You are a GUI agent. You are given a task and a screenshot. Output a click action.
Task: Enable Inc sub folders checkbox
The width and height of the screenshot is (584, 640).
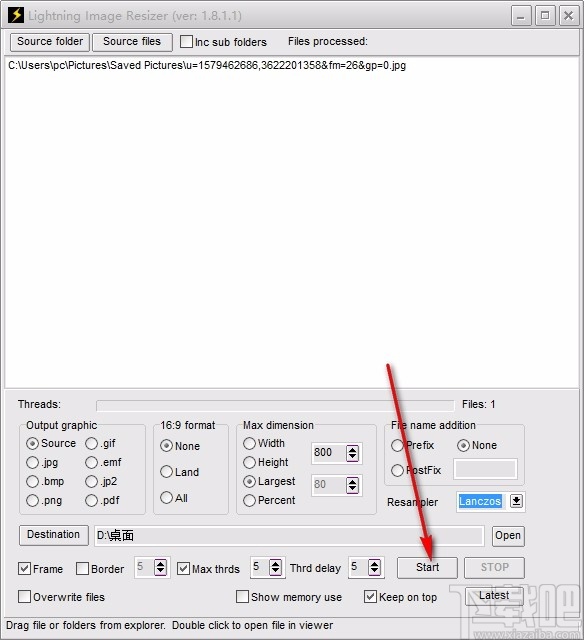186,42
